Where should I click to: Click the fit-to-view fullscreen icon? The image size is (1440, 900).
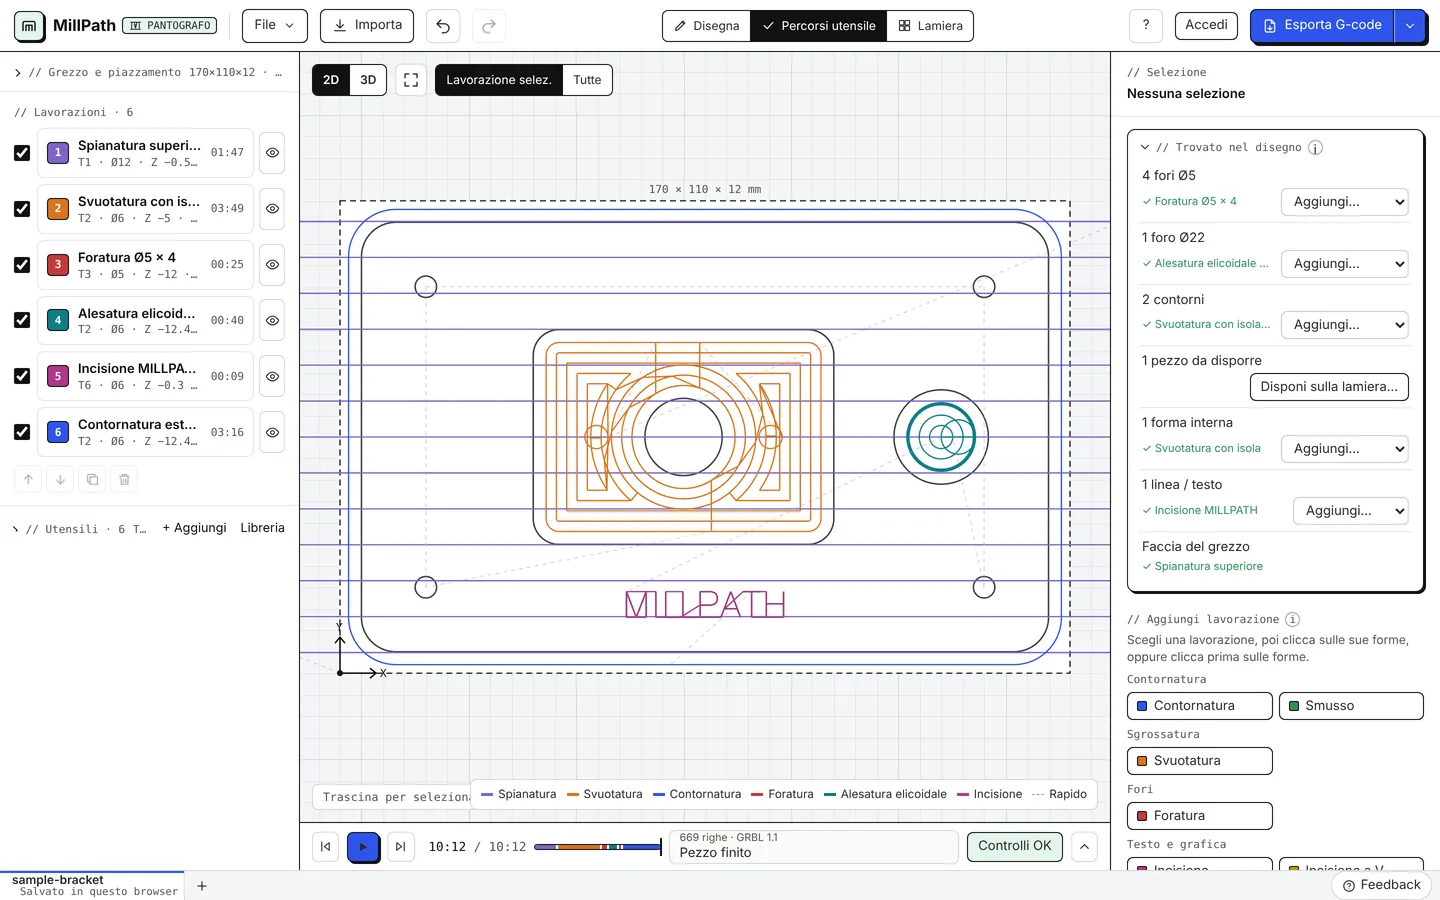(411, 80)
